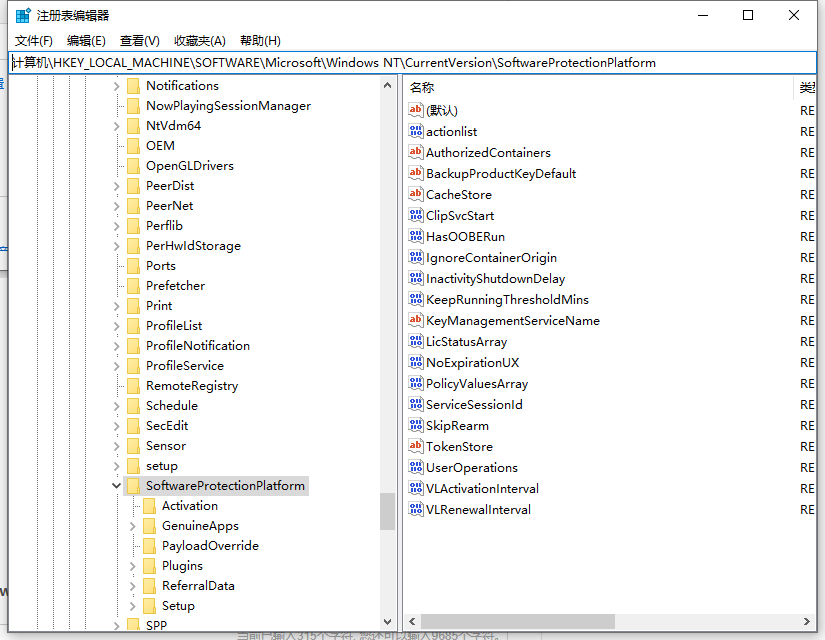Open the 文件(F) menu
Image resolution: width=825 pixels, height=640 pixels.
tap(34, 41)
